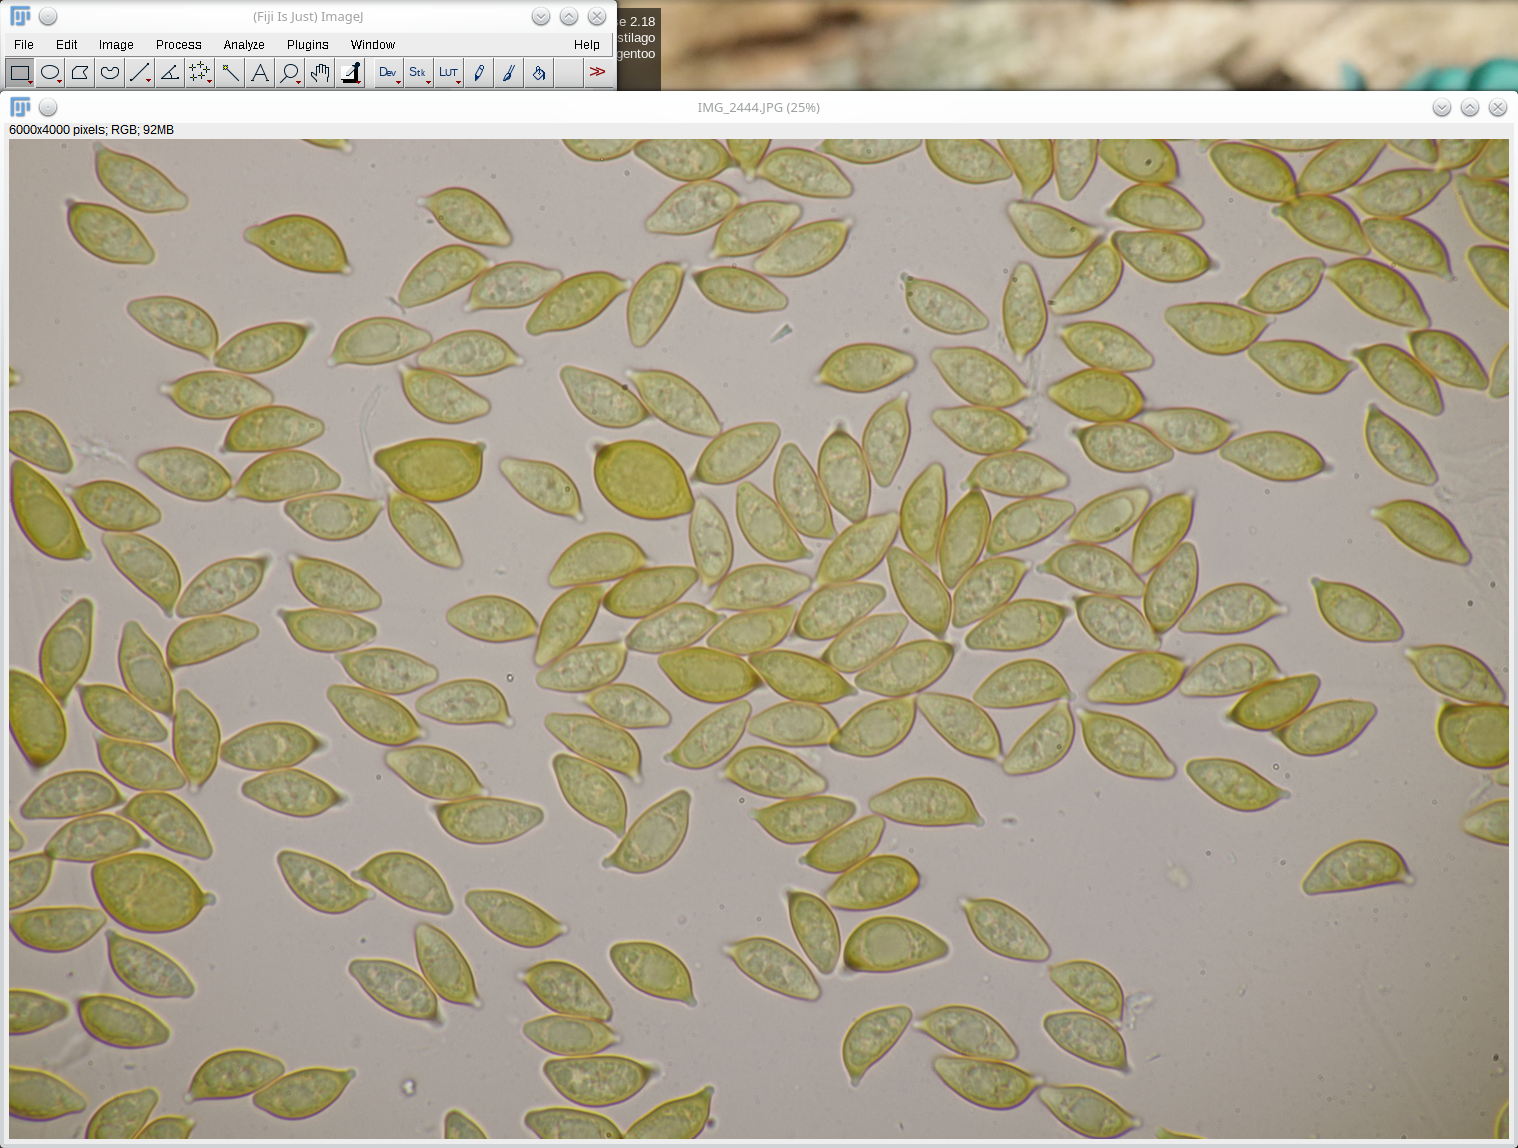This screenshot has width=1518, height=1148.
Task: Select the Oval selection tool
Action: [x=50, y=72]
